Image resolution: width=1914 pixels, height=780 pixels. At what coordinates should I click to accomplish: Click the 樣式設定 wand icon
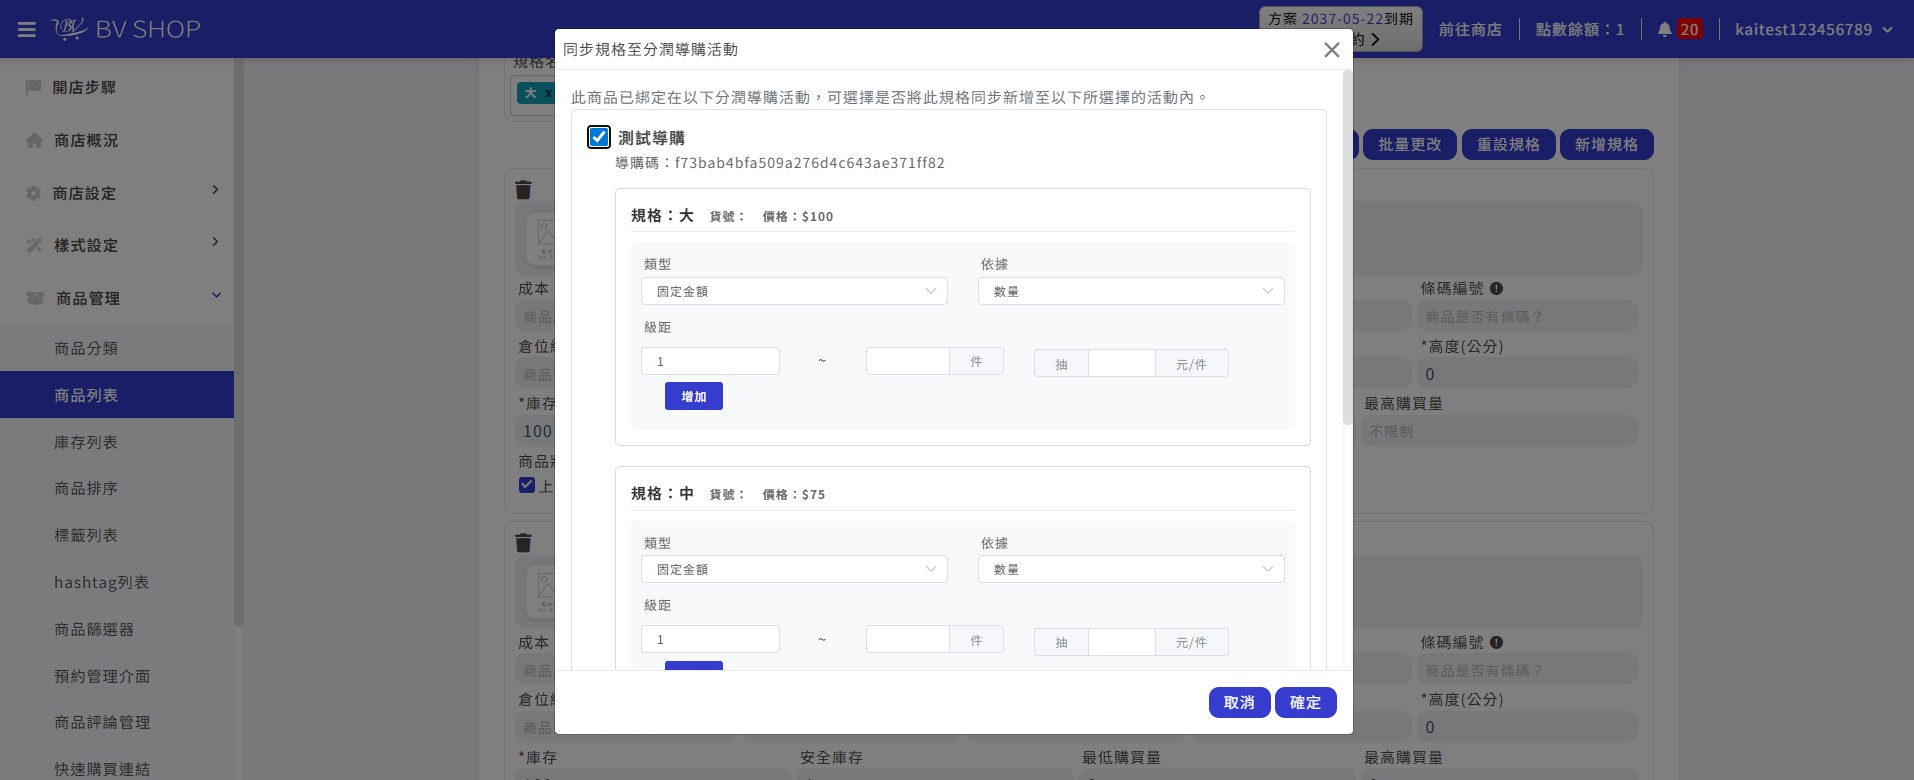pyautogui.click(x=34, y=245)
